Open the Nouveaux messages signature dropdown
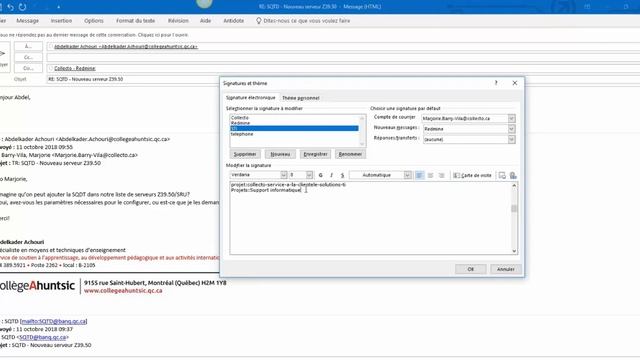 point(511,129)
